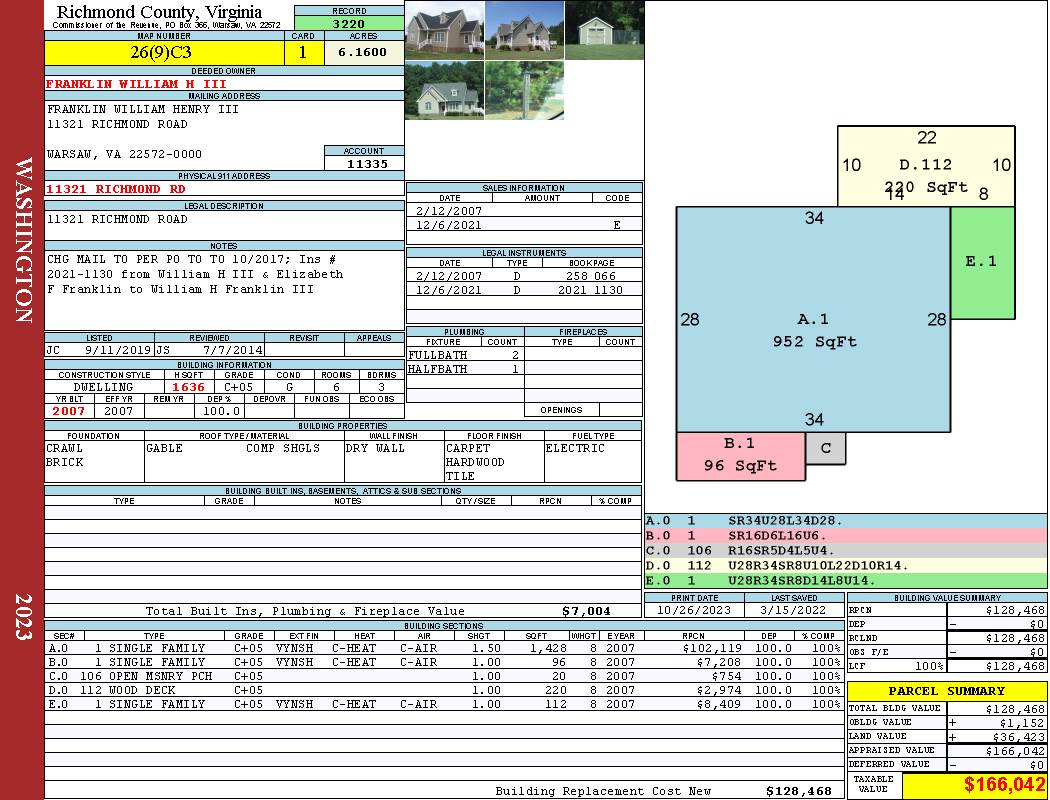Click ELECTRIC fuel type
The width and height of the screenshot is (1050, 800).
coord(575,448)
